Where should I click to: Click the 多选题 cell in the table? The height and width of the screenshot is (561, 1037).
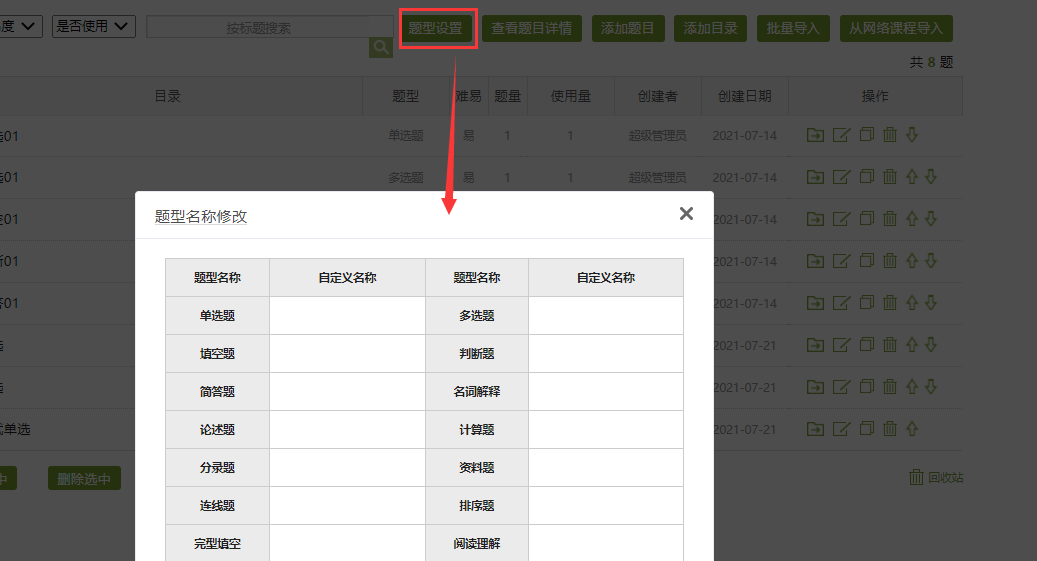(405, 177)
